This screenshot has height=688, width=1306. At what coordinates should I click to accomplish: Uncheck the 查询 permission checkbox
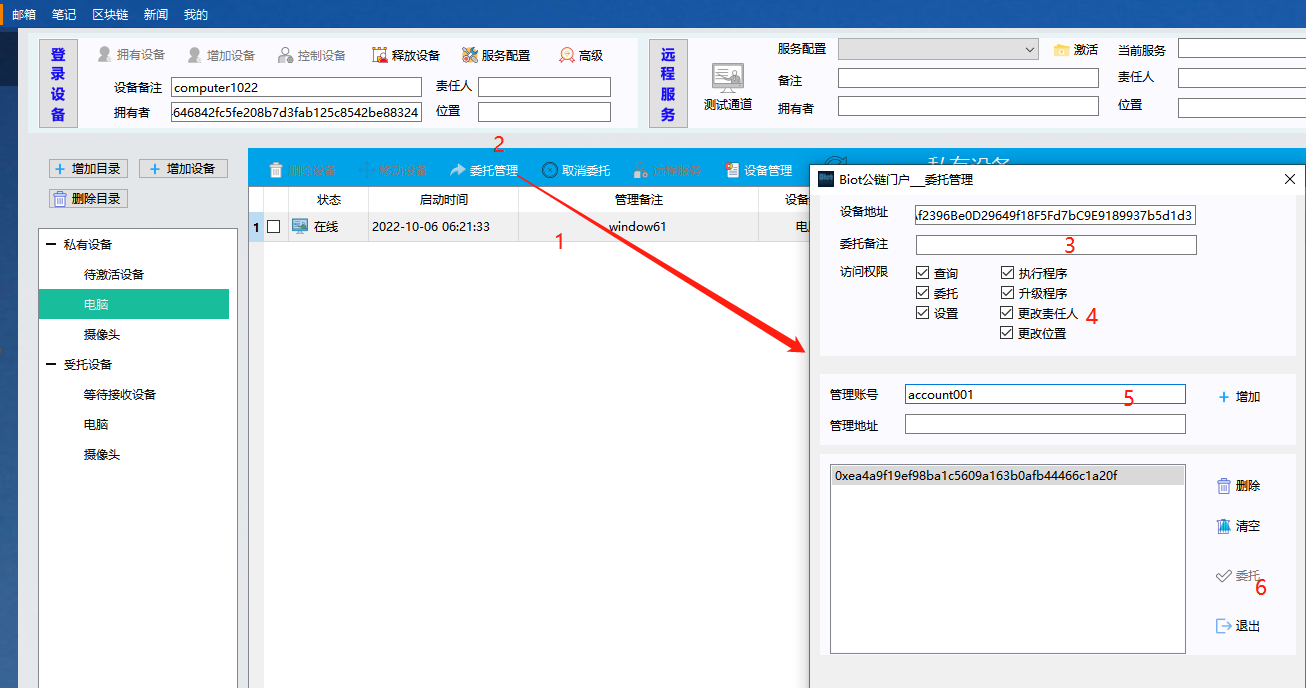click(923, 273)
